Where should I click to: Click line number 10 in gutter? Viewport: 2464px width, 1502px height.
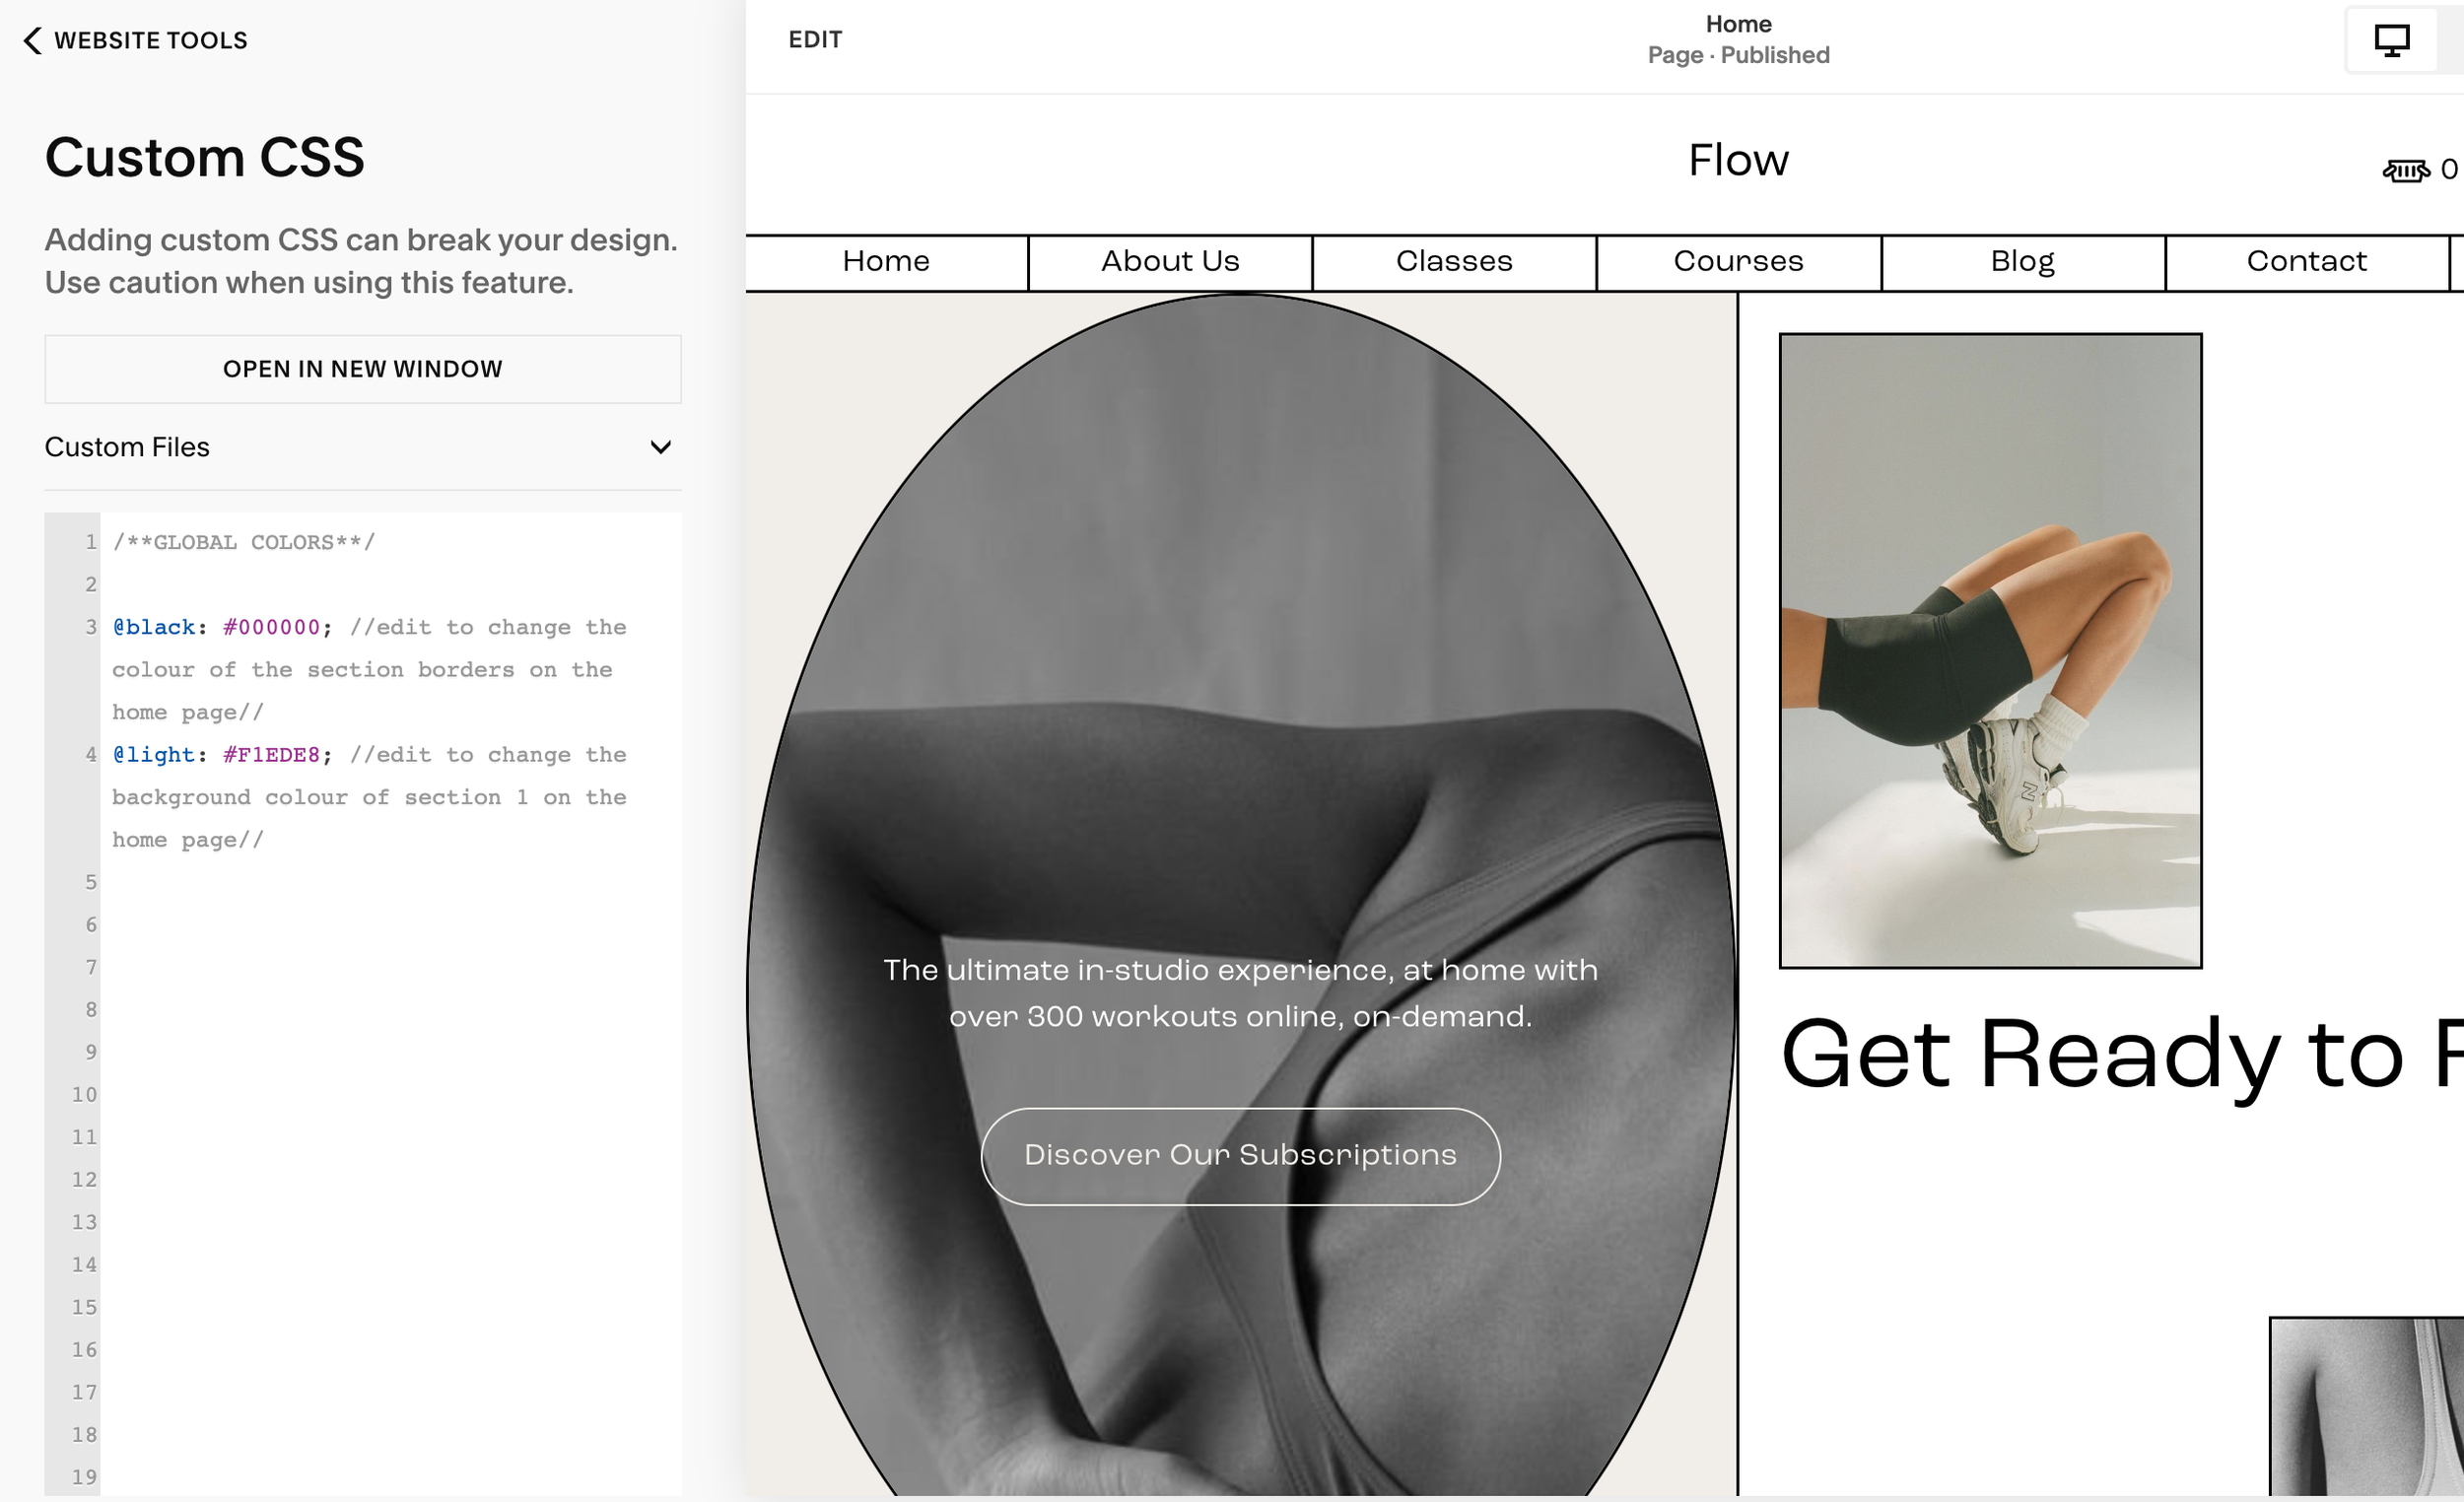click(84, 1095)
